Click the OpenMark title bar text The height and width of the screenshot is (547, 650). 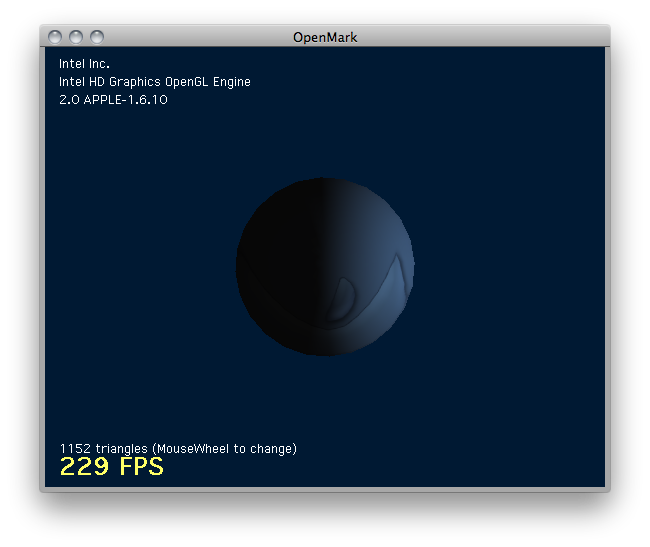pos(325,37)
